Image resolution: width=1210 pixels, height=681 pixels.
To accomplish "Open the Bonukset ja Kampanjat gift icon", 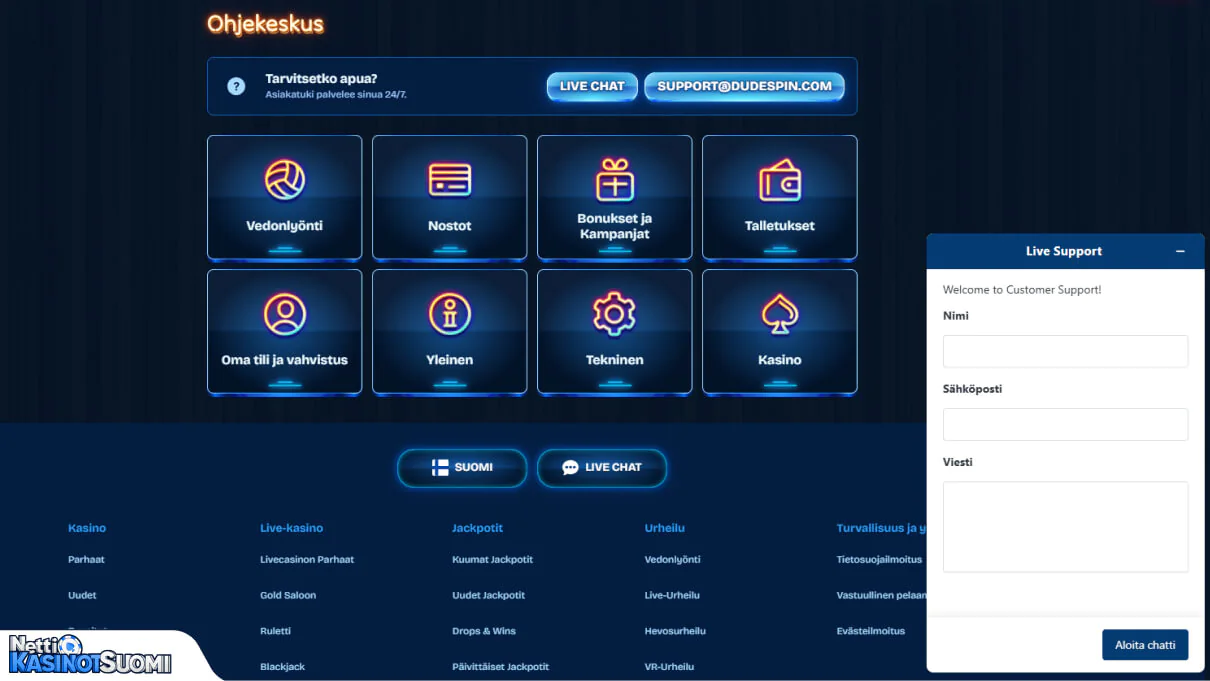I will point(615,180).
